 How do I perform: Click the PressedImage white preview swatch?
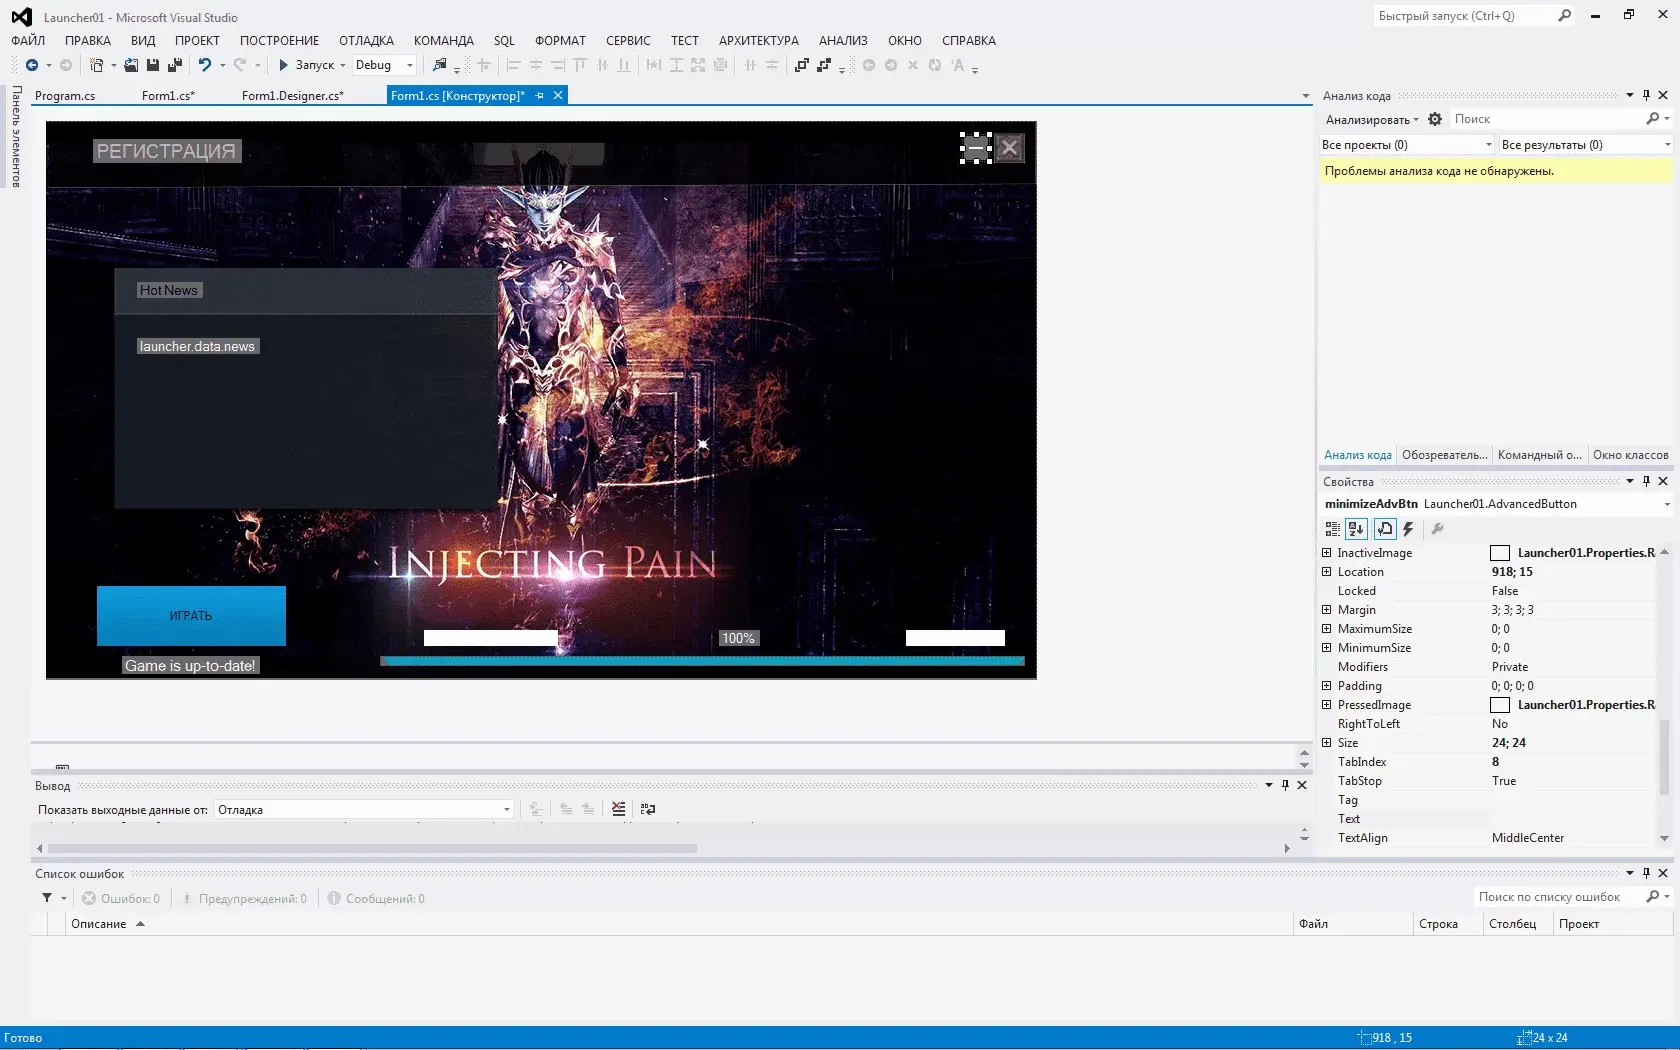(1500, 705)
